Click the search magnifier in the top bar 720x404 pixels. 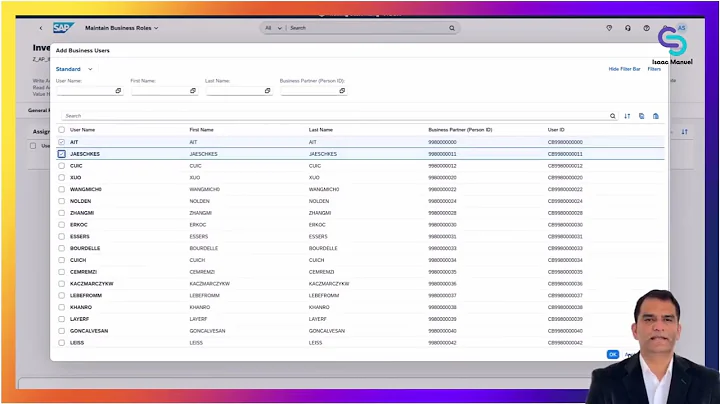[x=452, y=28]
